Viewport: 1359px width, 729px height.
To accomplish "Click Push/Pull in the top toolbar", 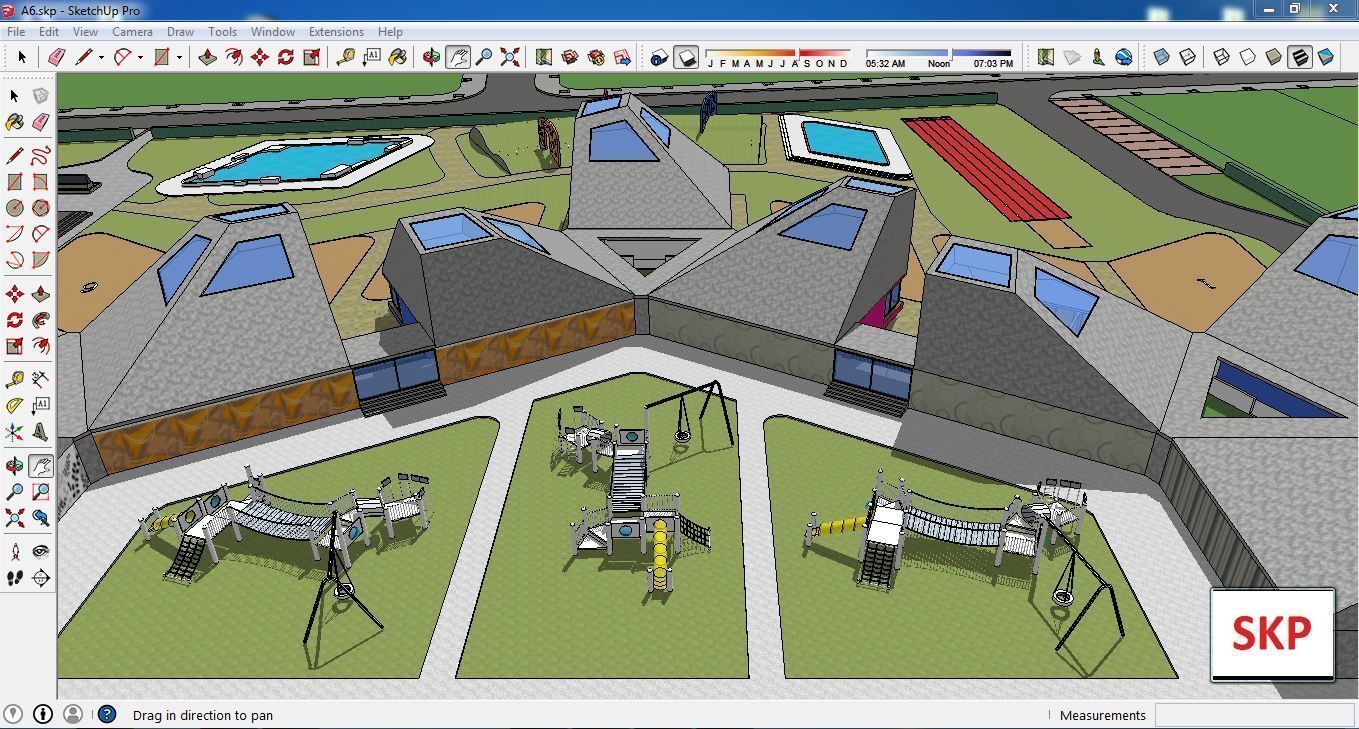I will coord(208,57).
